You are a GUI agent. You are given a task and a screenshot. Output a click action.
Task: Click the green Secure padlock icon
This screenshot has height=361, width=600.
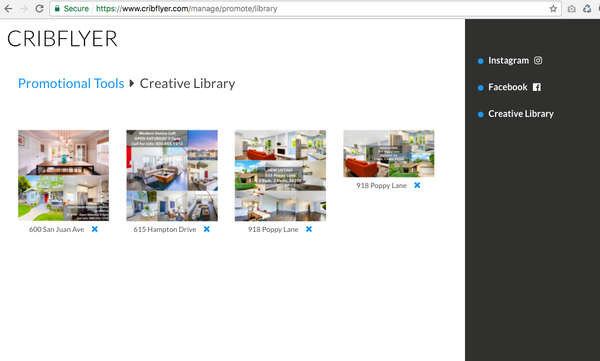coord(57,8)
